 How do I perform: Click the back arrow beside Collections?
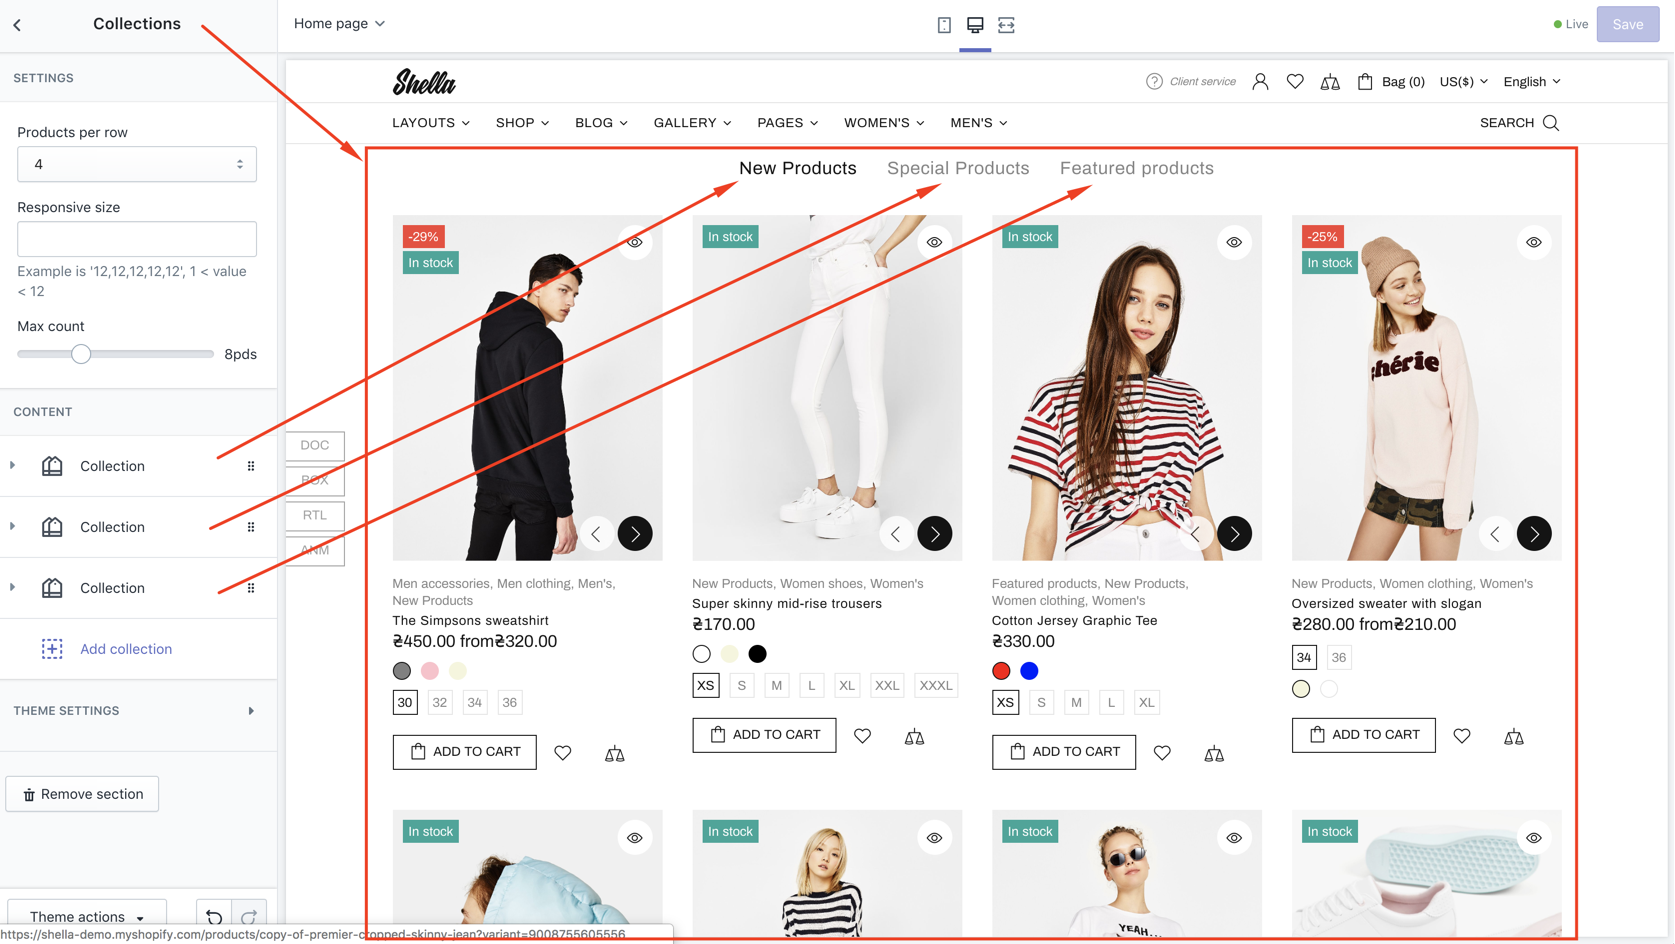coord(17,25)
